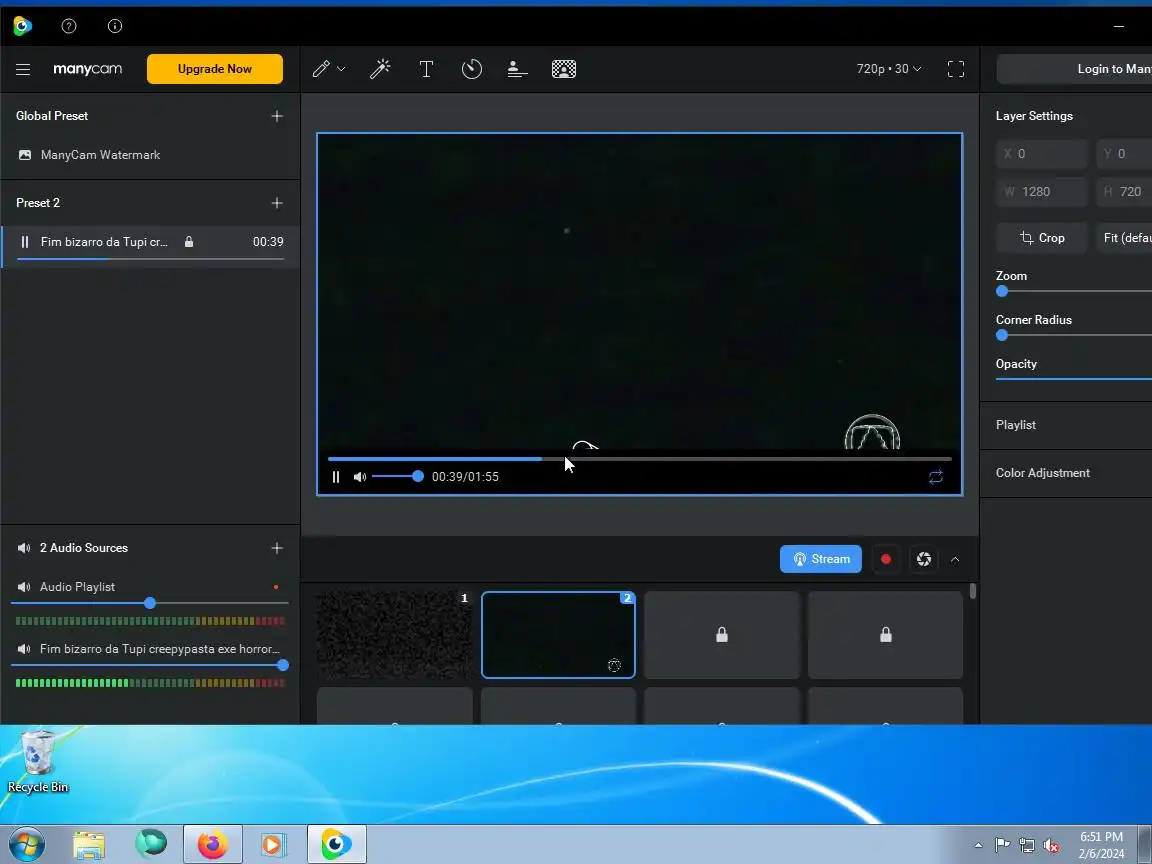Image resolution: width=1152 pixels, height=864 pixels.
Task: Click the W width input field
Action: coord(1041,192)
